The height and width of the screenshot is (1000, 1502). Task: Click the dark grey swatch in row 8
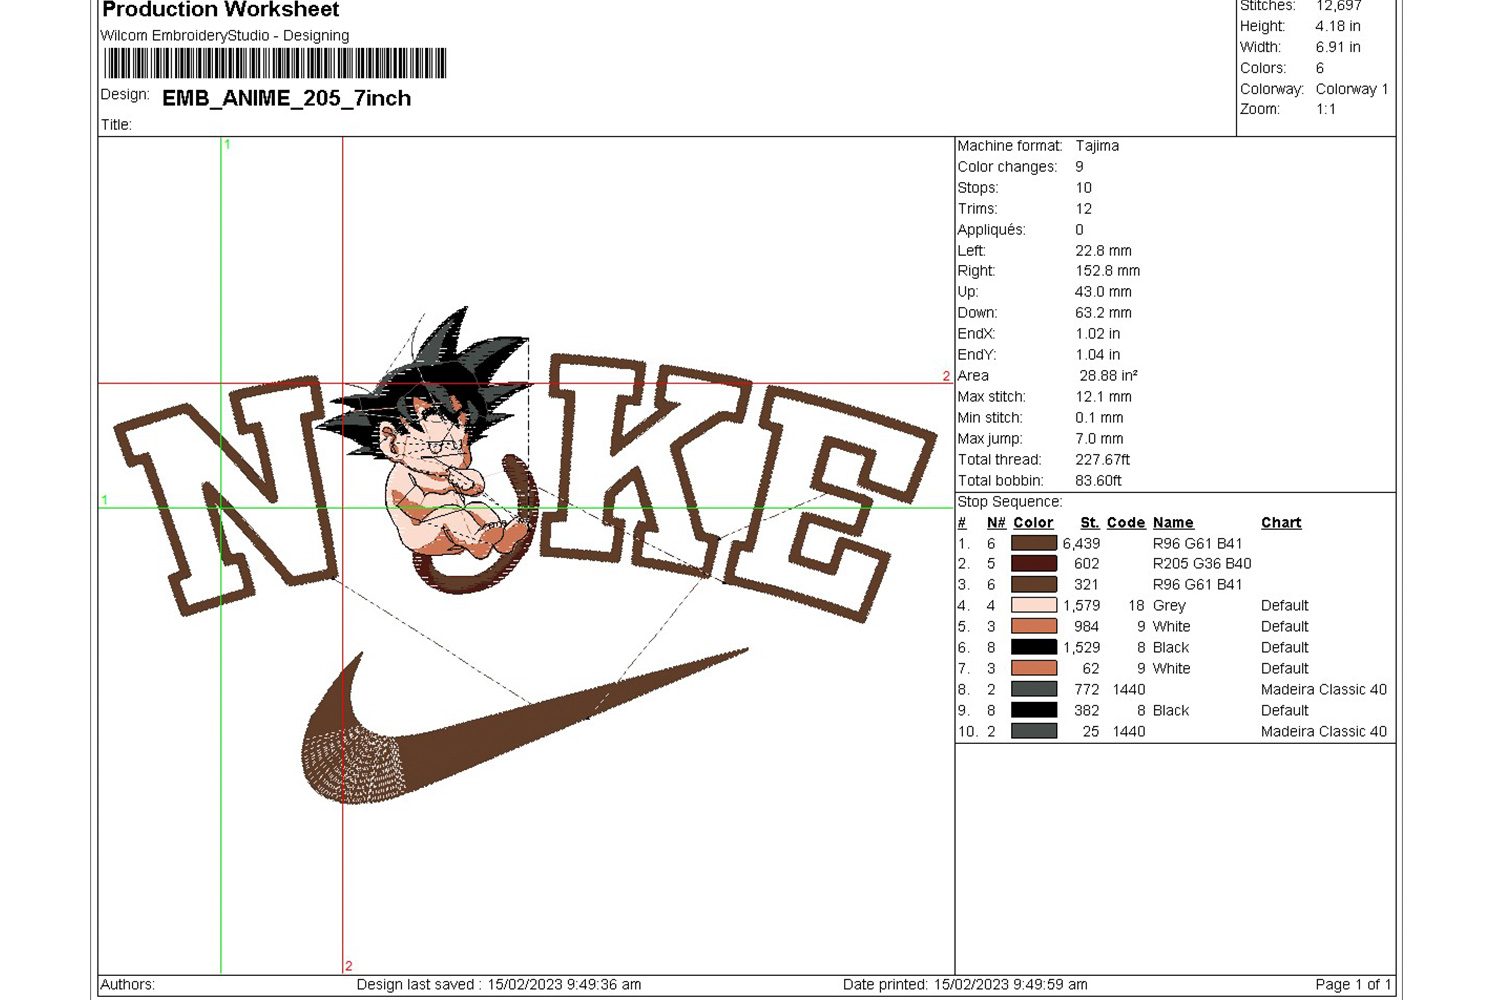[x=1034, y=689]
